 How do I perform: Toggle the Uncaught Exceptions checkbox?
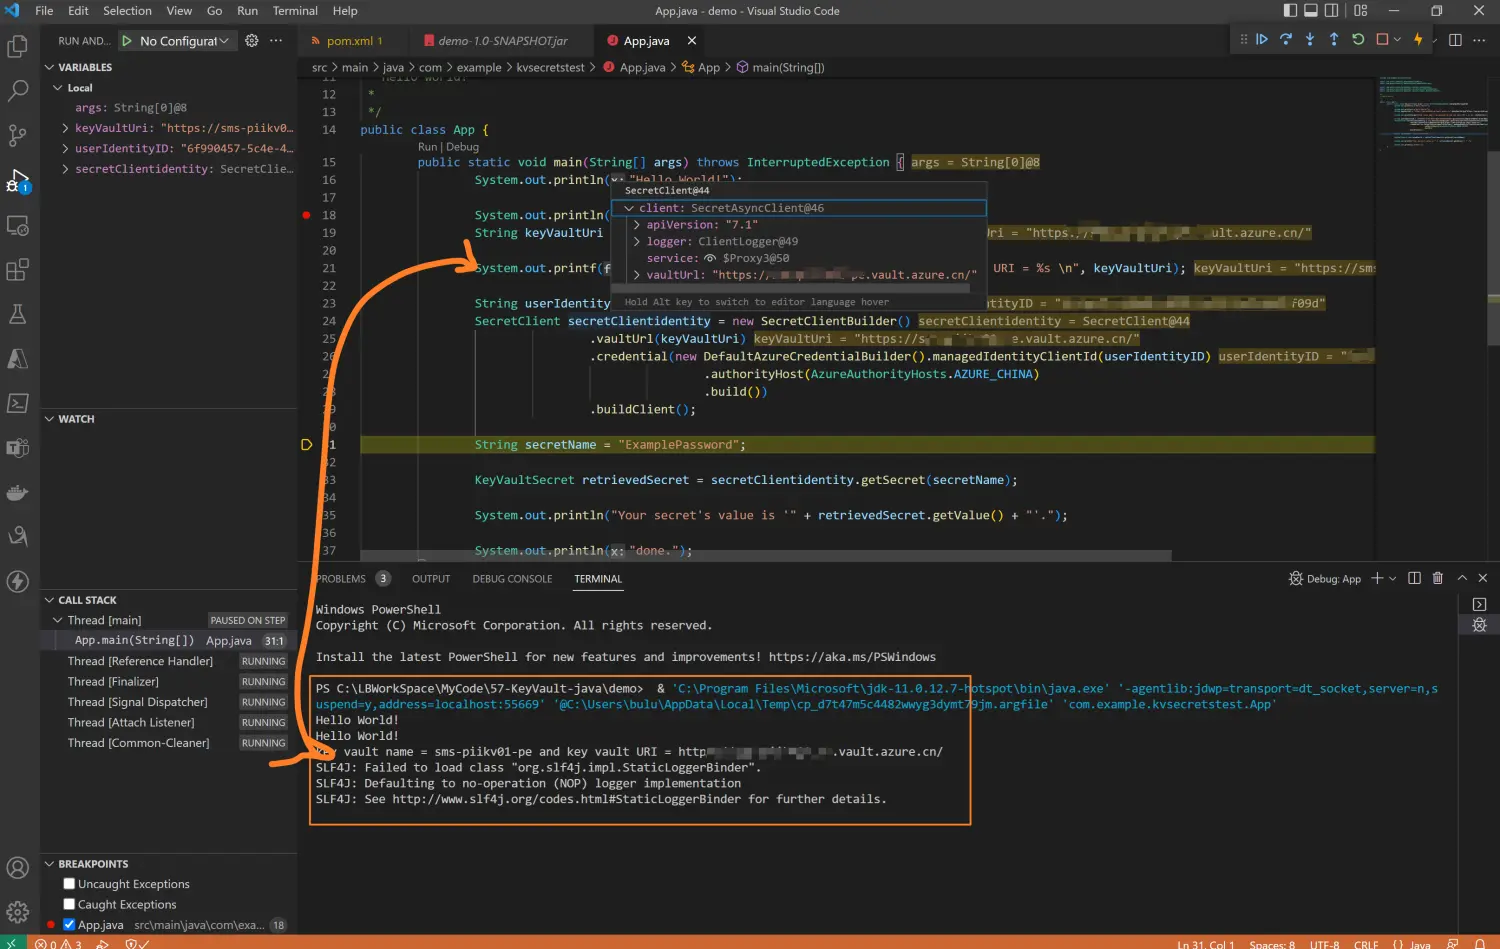pyautogui.click(x=69, y=884)
